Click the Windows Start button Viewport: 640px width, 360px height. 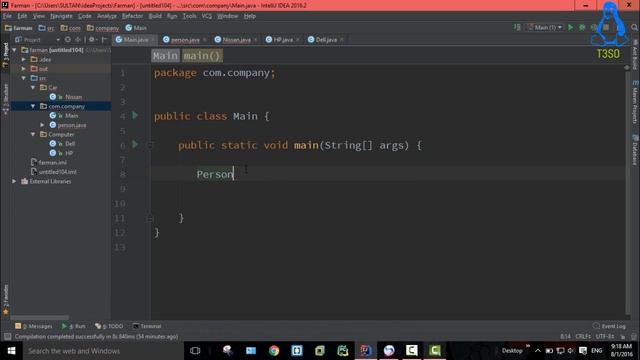[11, 351]
